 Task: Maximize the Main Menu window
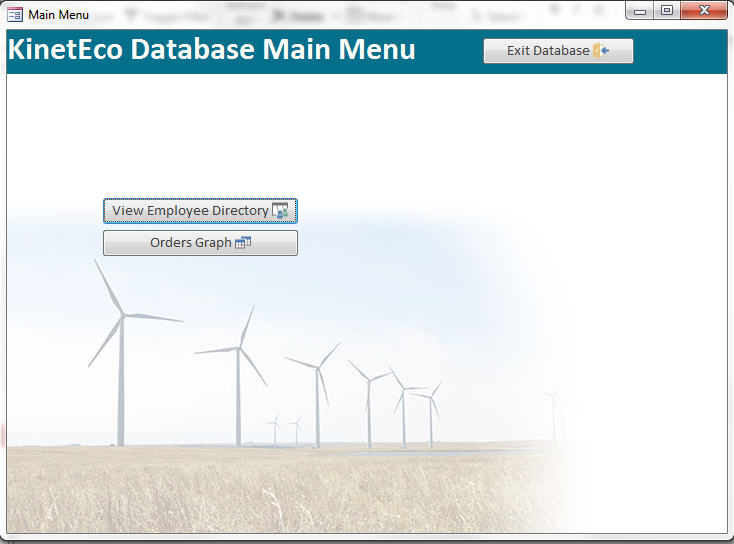667,11
